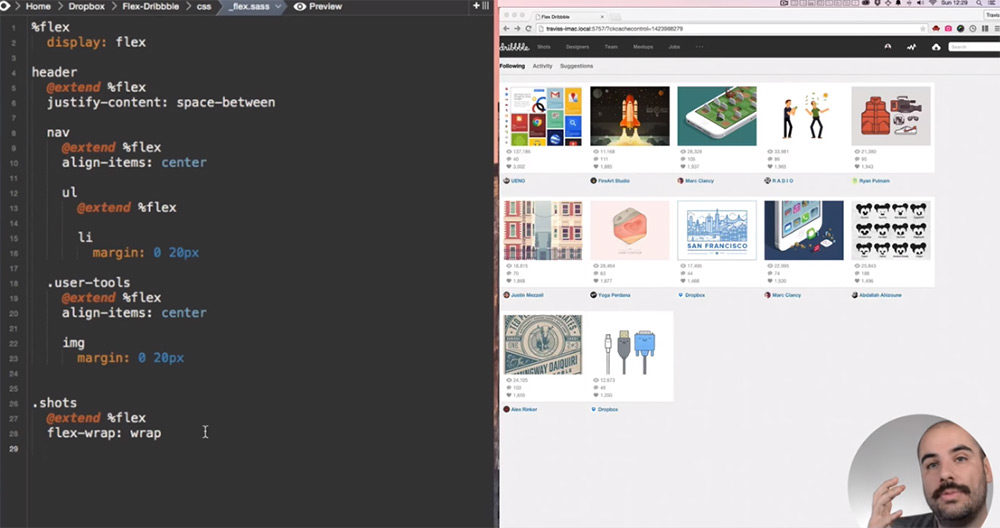Expand the more options ellipsis in Dribbble nav

(699, 47)
